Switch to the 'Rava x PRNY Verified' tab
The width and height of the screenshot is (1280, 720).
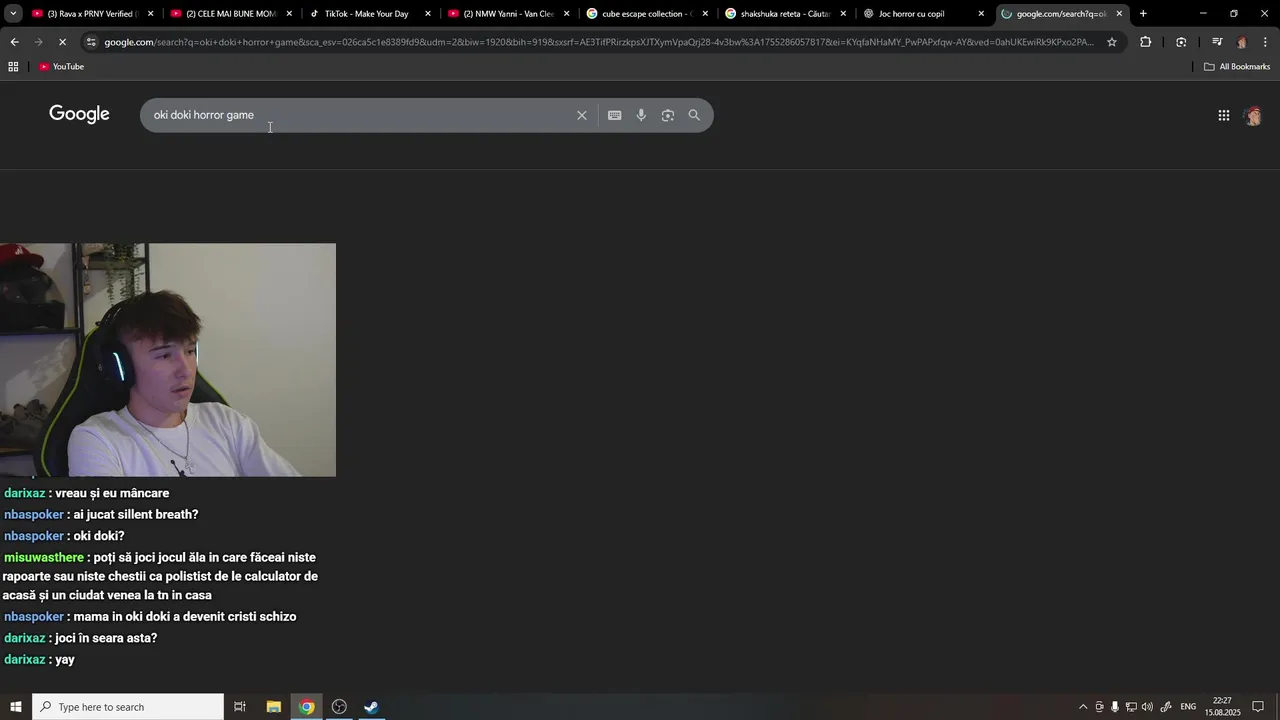click(90, 14)
